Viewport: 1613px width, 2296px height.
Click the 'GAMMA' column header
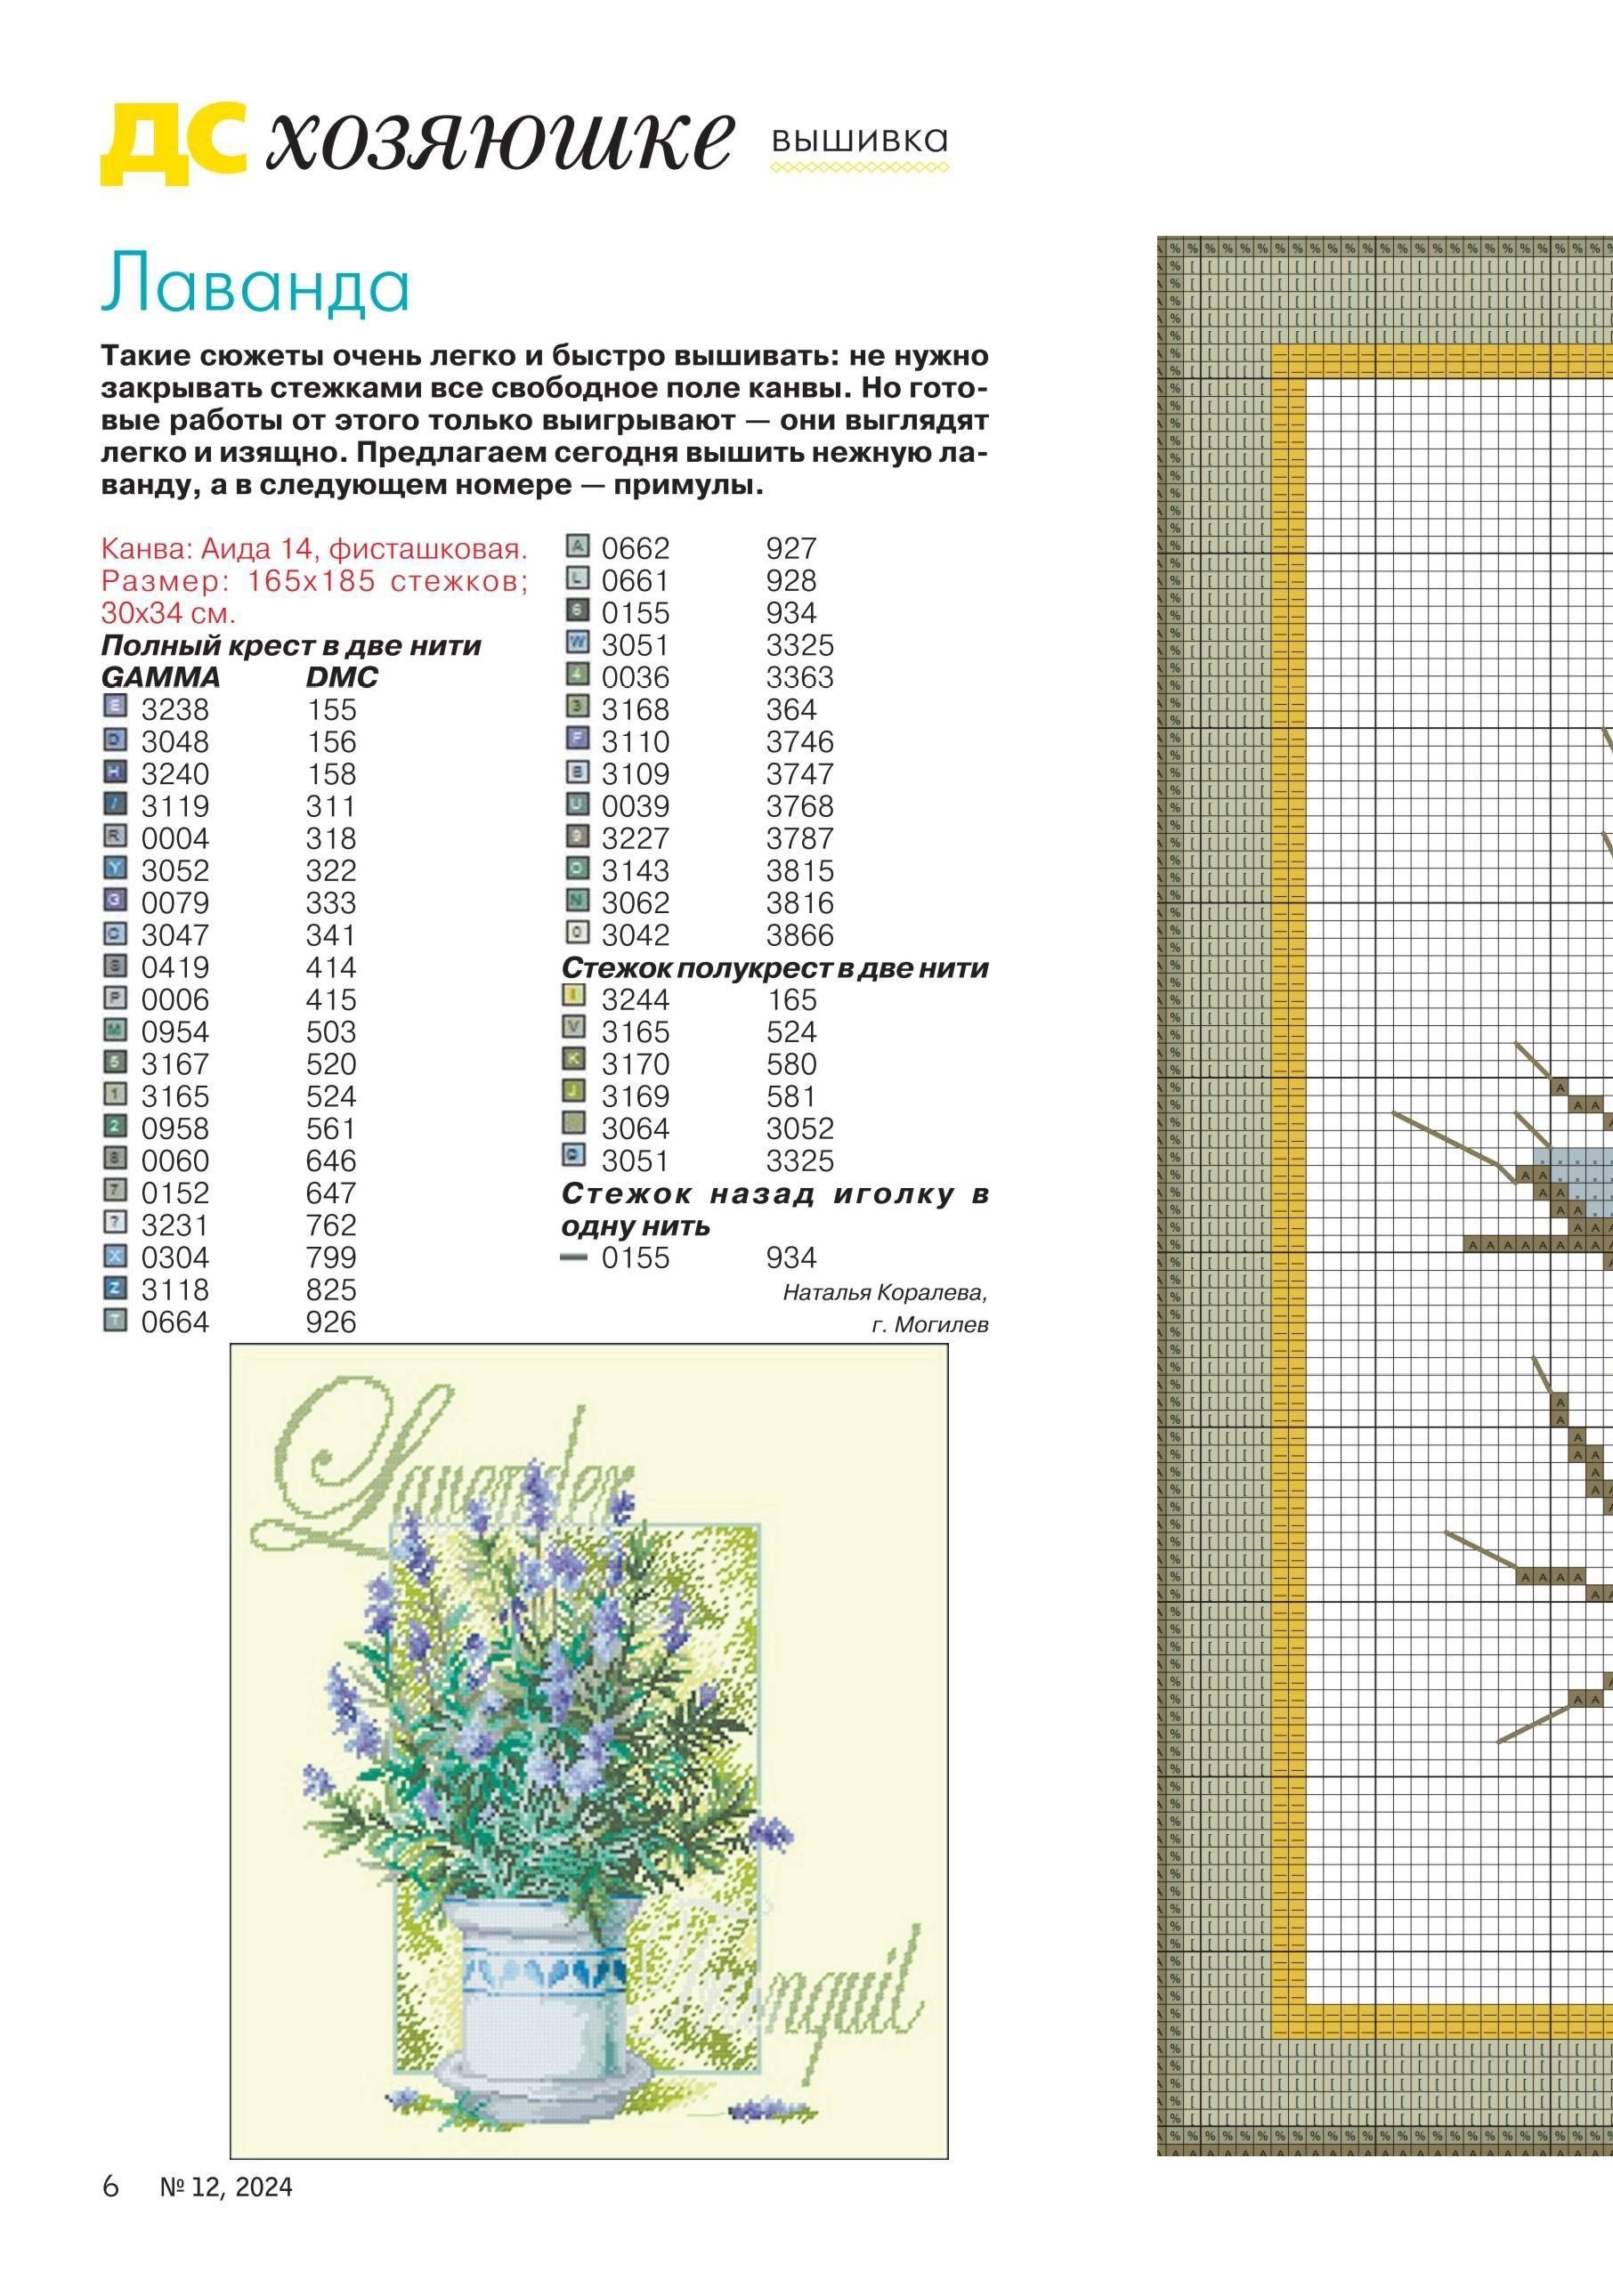point(161,678)
